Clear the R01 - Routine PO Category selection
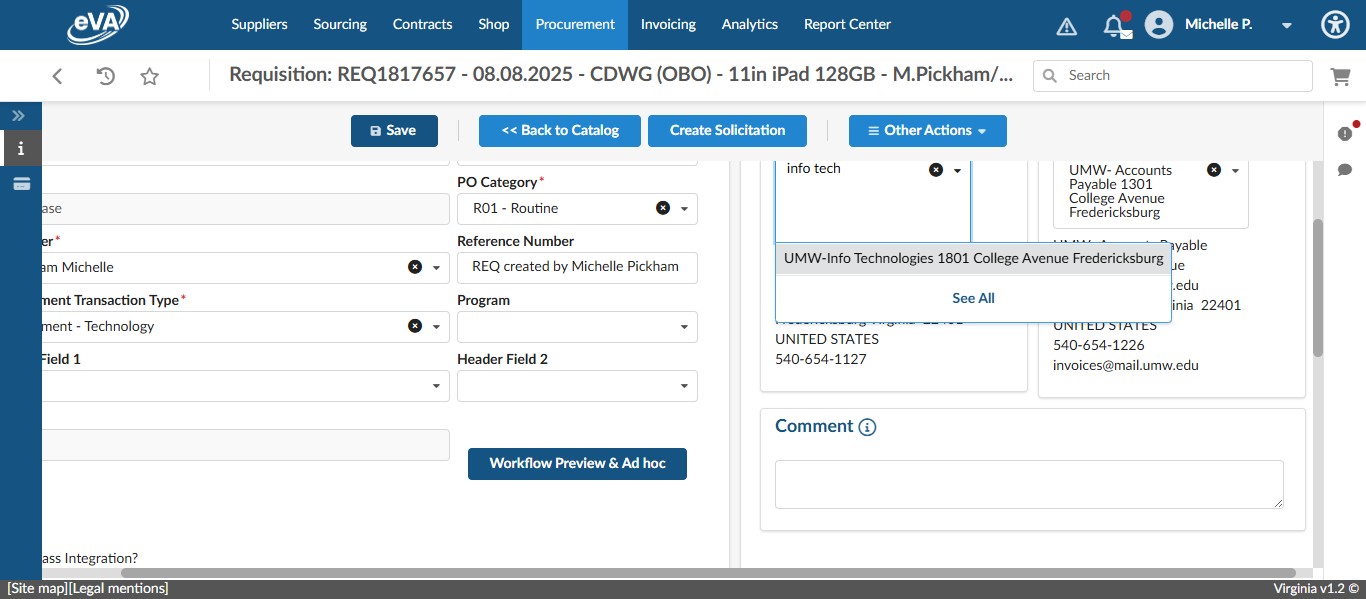The width and height of the screenshot is (1366, 599). tap(662, 208)
